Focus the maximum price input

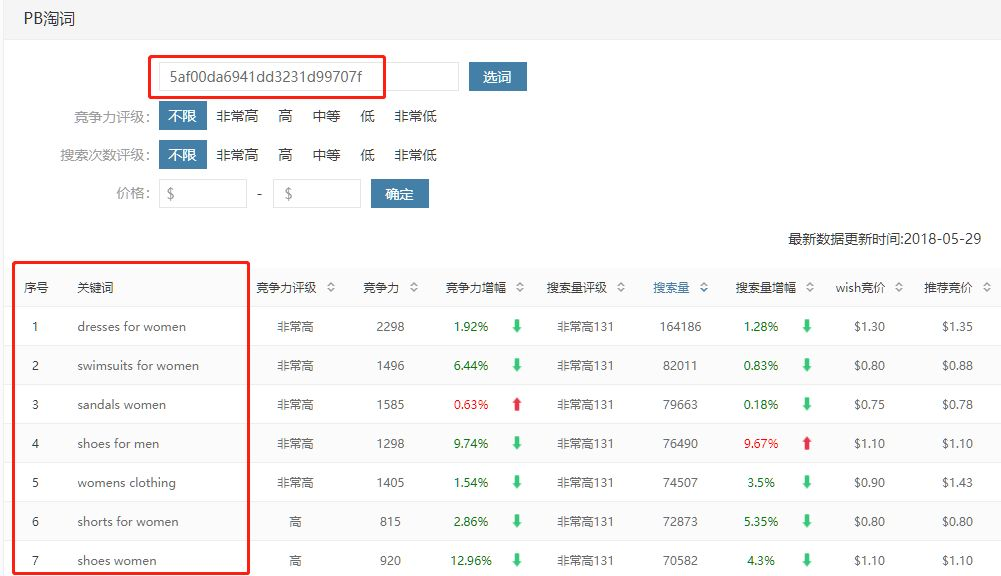(x=317, y=193)
